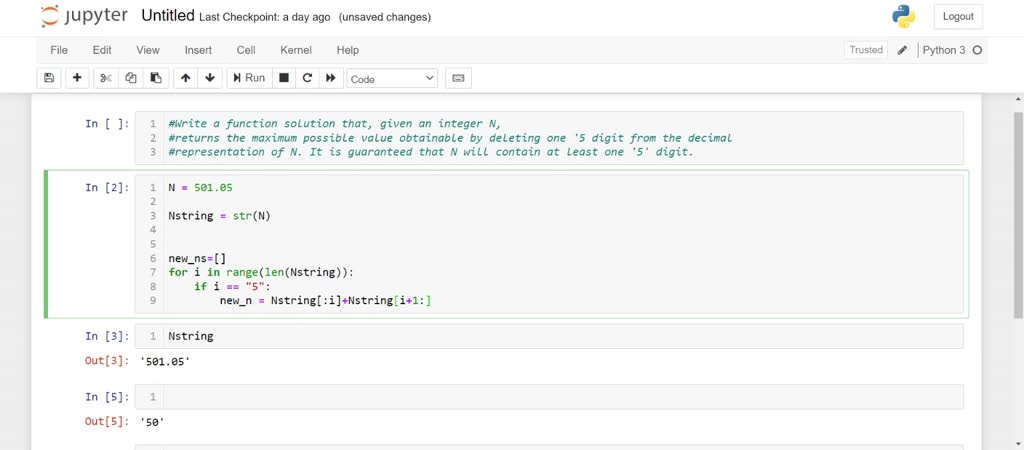
Task: Click the Logout button
Action: (x=957, y=17)
